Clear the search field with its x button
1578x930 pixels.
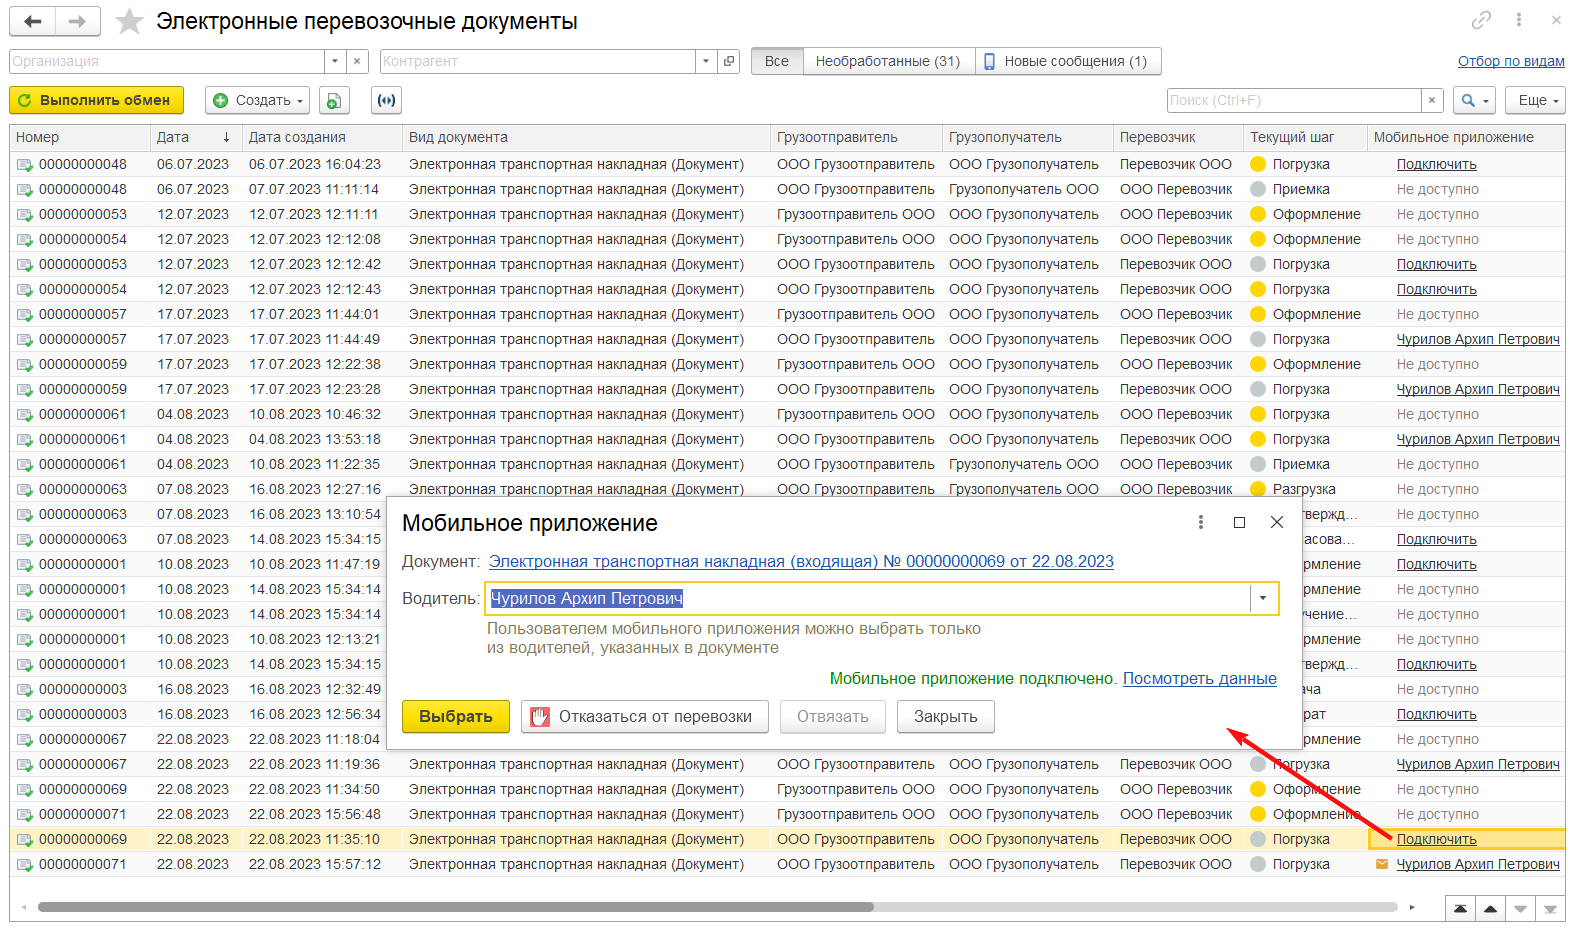point(1432,100)
